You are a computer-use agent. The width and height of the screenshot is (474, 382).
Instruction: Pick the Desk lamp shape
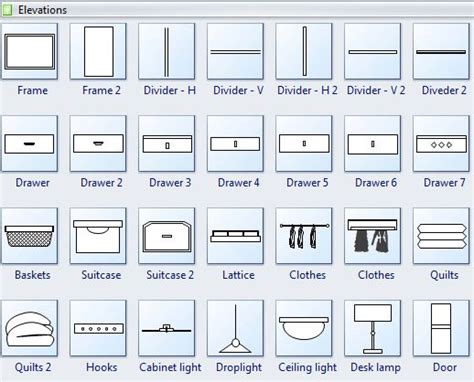[373, 328]
